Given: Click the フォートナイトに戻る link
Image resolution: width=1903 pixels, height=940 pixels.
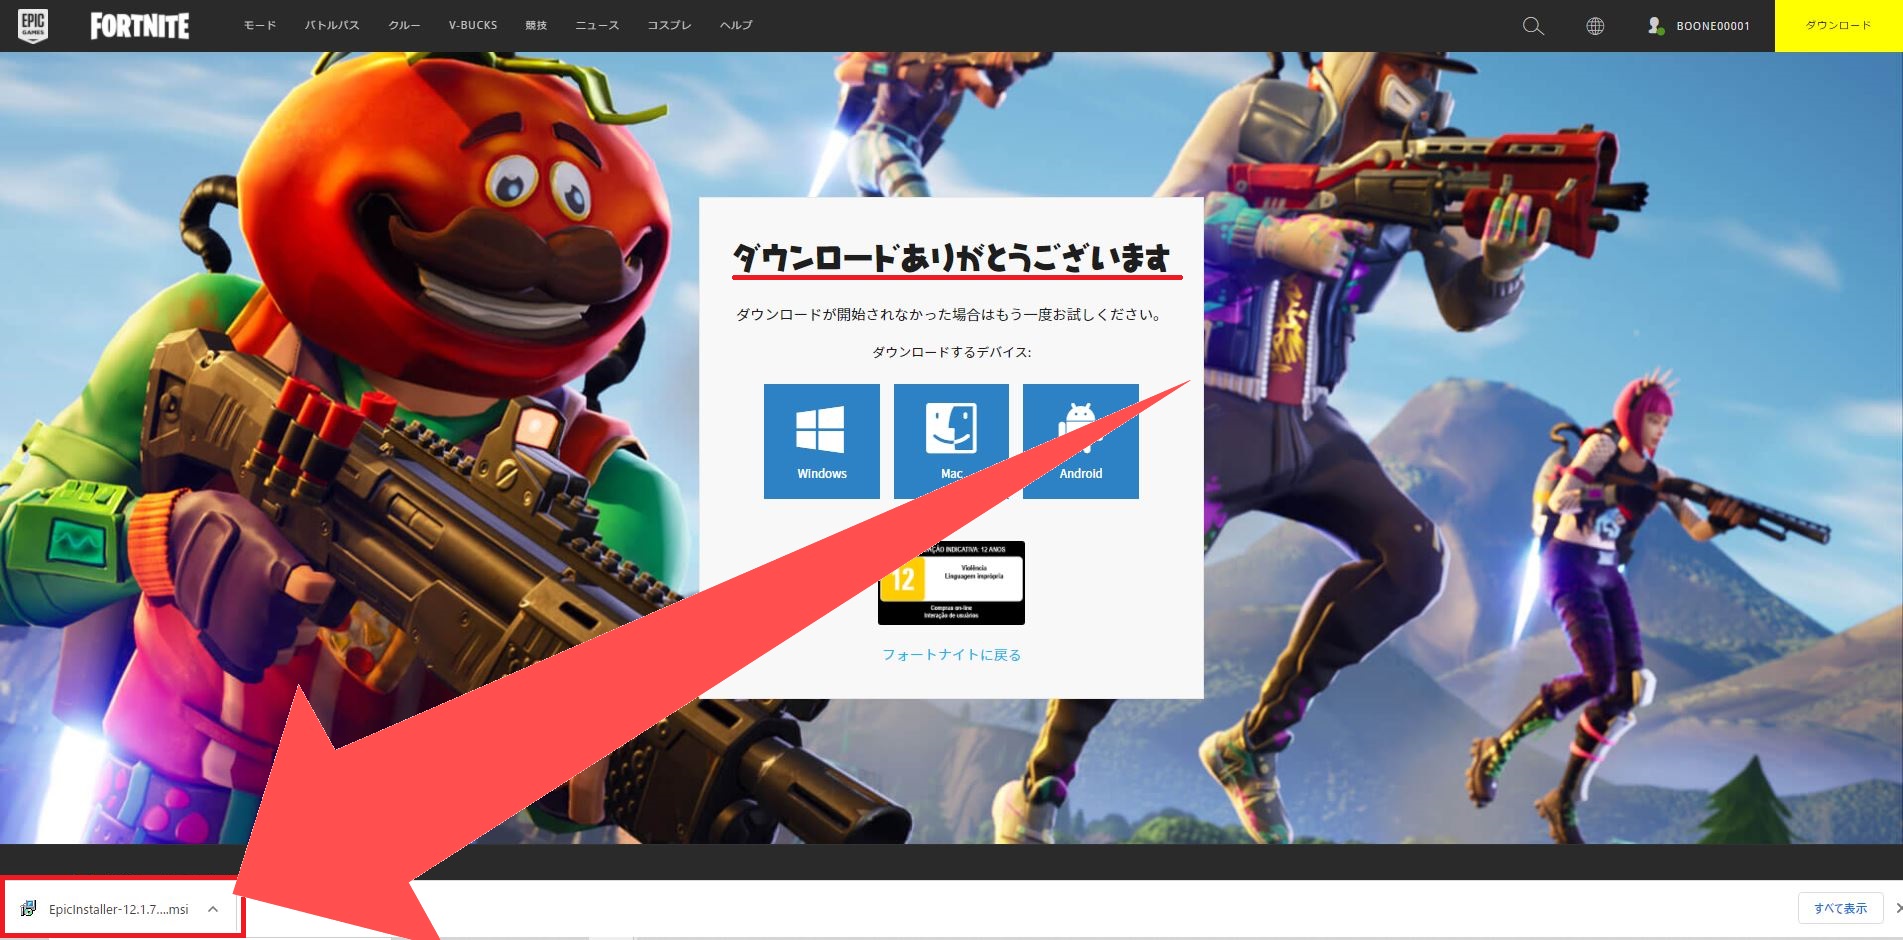Looking at the screenshot, I should click(951, 655).
